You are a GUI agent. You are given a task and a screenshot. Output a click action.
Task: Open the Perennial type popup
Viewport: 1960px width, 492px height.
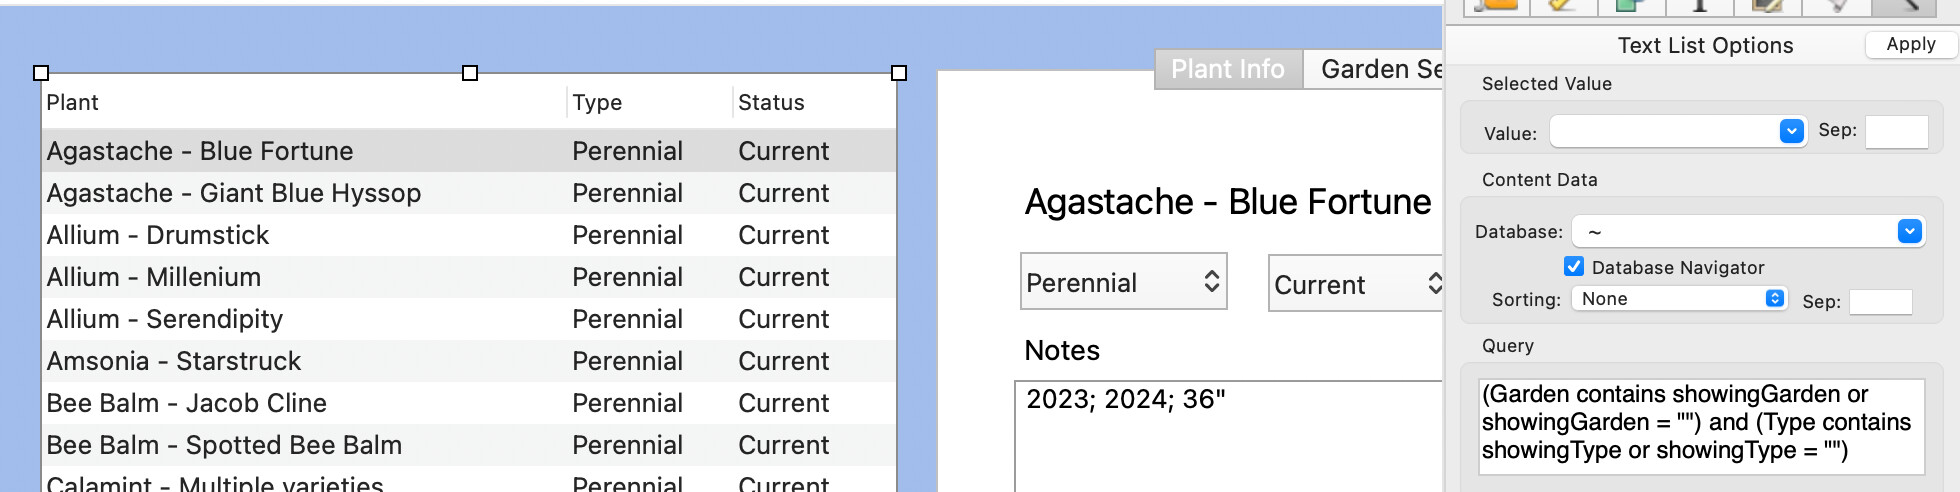[x=1123, y=282]
